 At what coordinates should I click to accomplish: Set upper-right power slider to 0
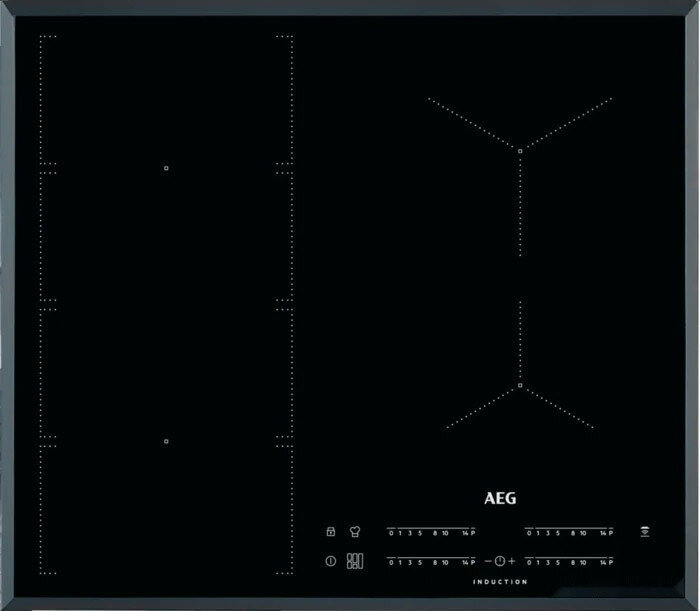(529, 533)
